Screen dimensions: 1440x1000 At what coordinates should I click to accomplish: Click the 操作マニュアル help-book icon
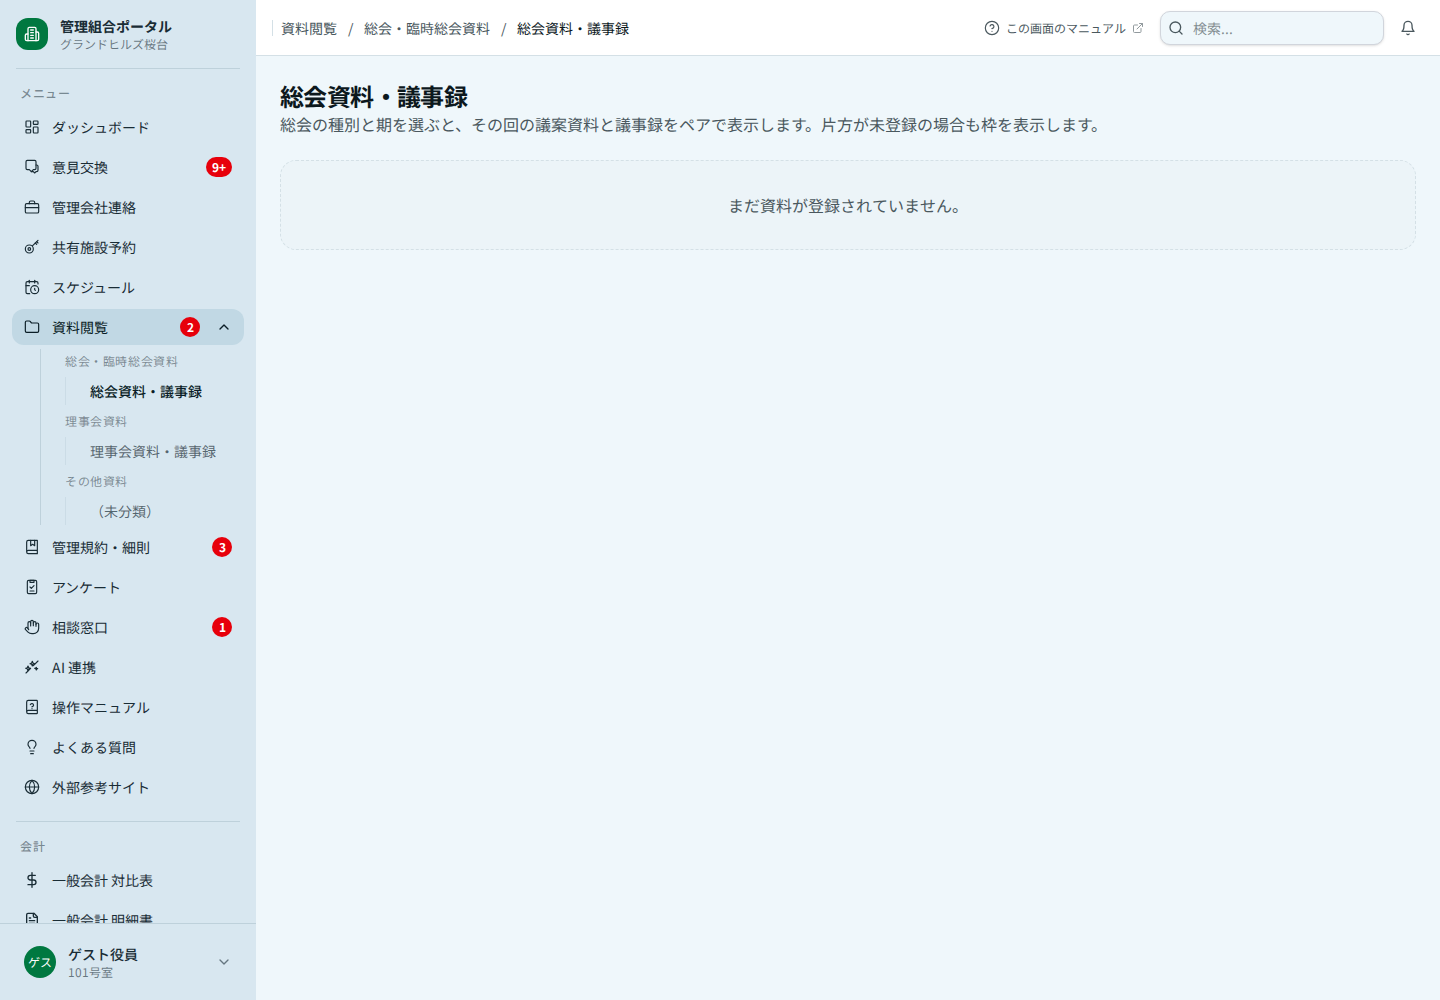32,707
